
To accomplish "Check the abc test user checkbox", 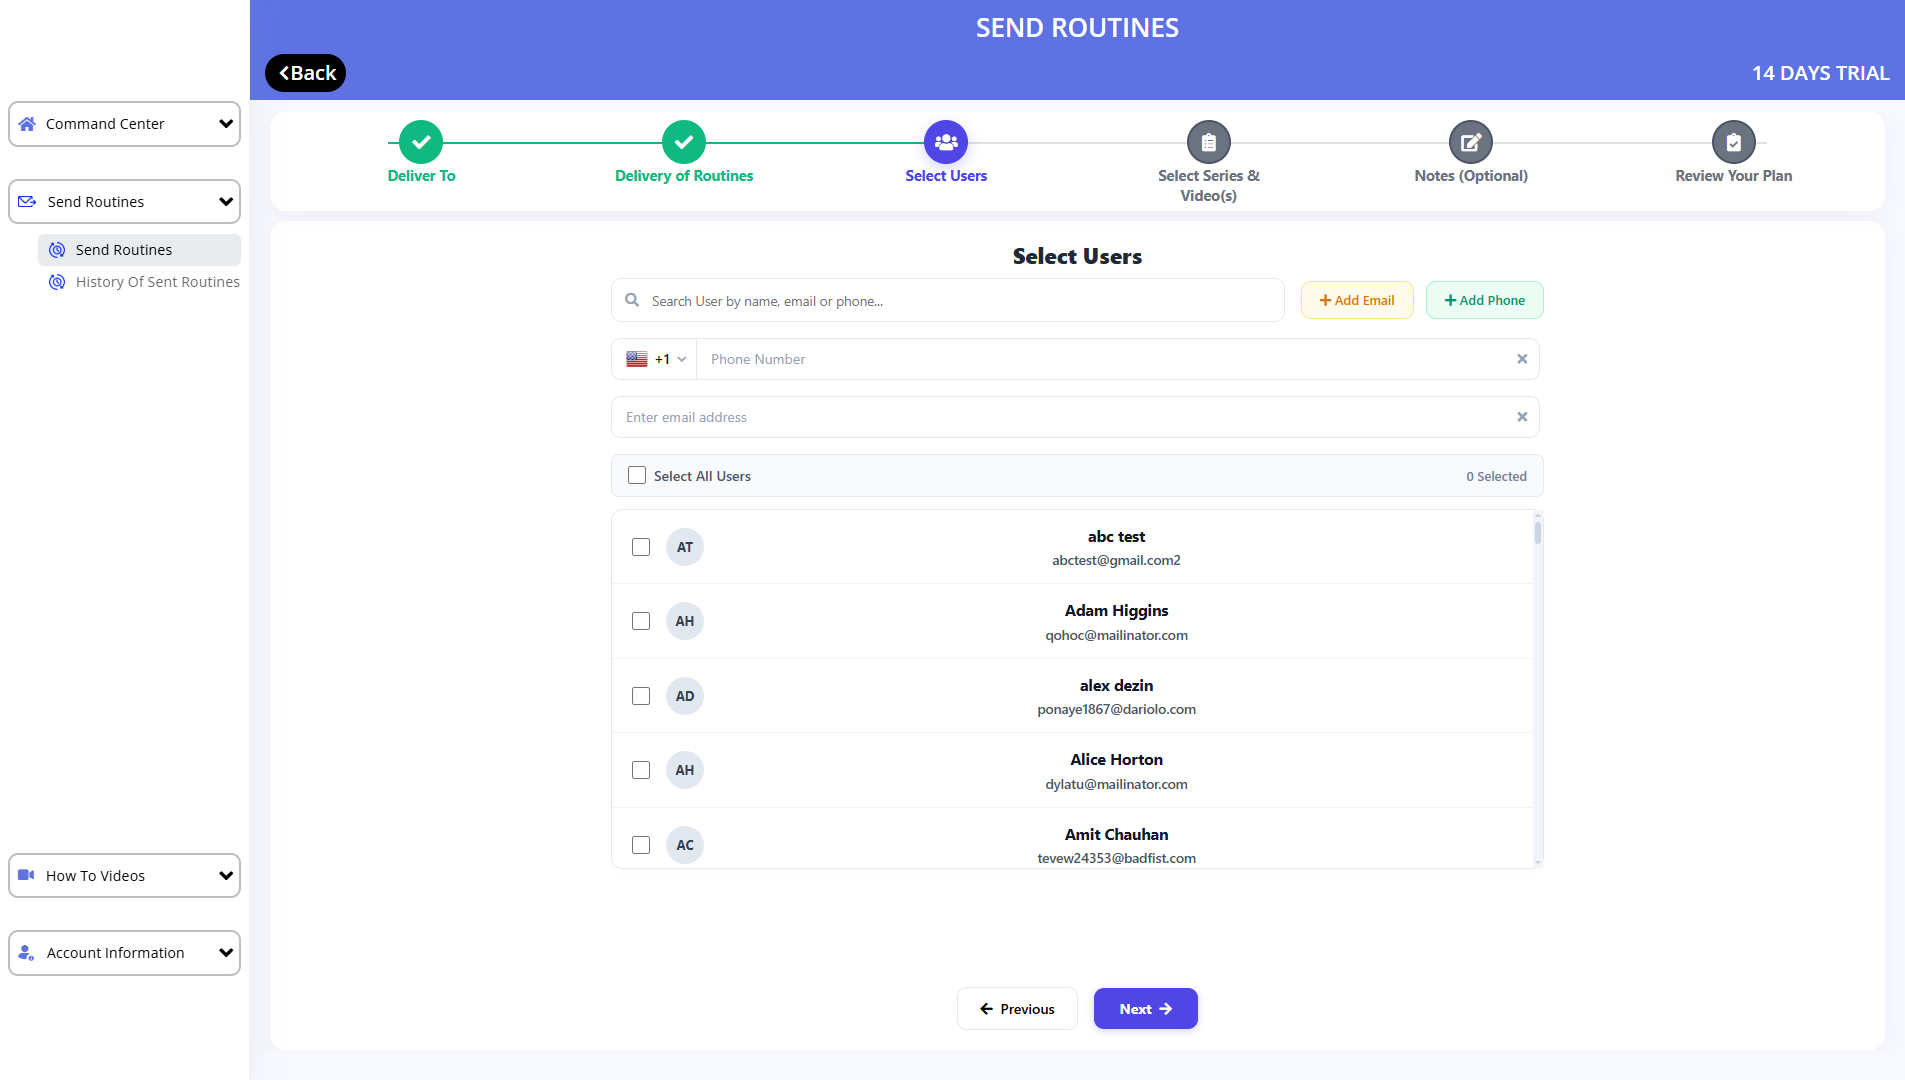I will [641, 547].
